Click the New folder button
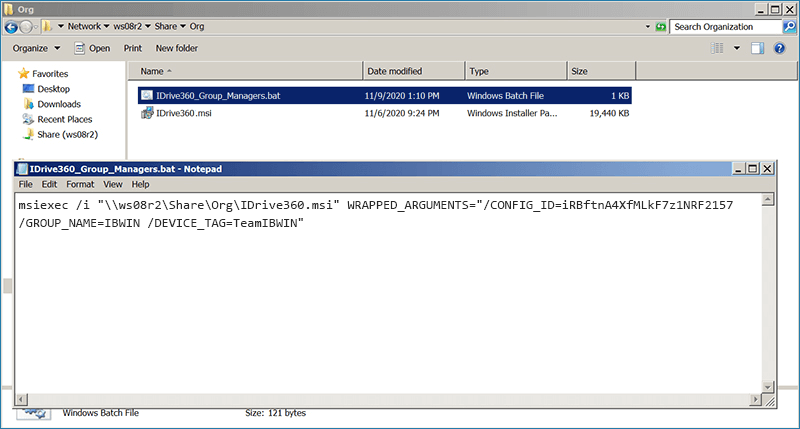 [x=176, y=48]
